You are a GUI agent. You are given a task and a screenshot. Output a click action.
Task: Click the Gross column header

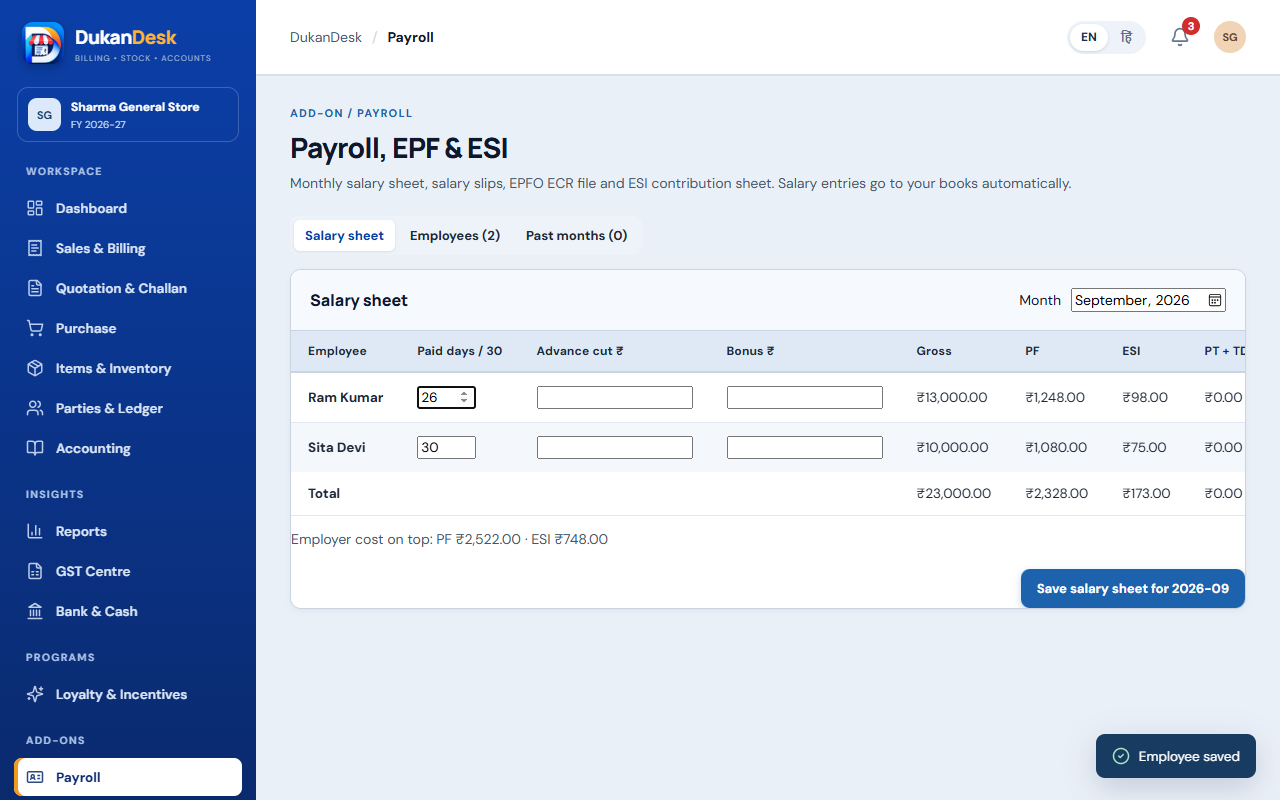pyautogui.click(x=934, y=351)
